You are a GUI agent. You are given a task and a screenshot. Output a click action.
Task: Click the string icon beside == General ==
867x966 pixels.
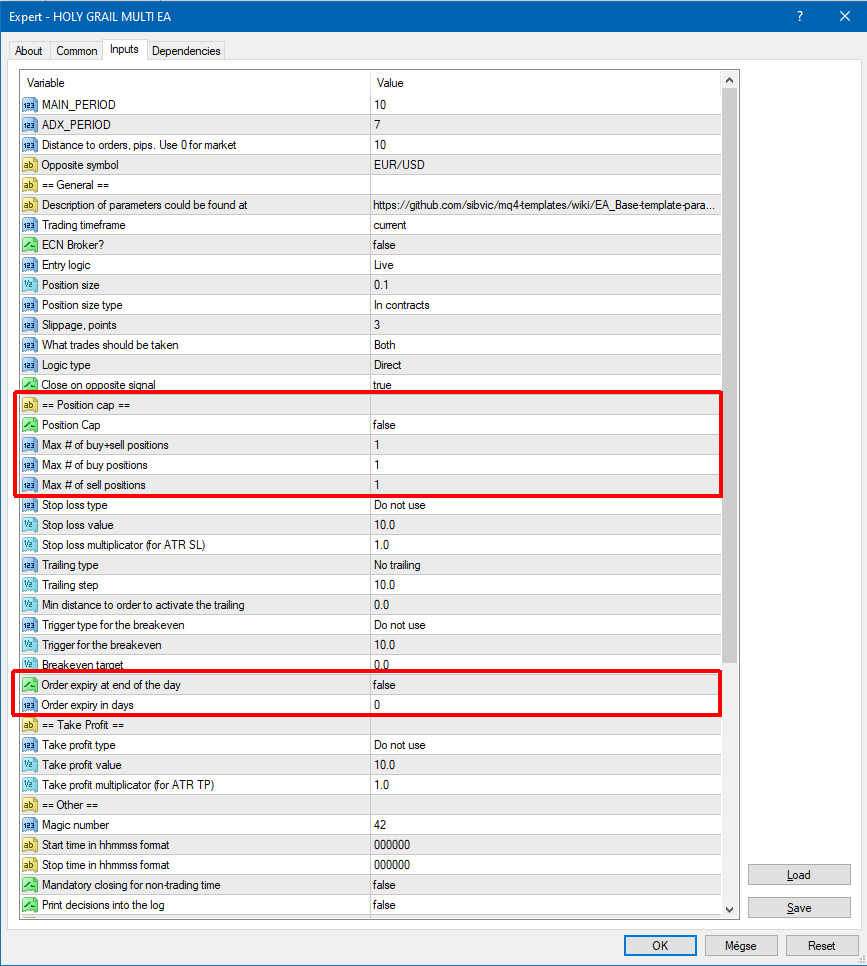point(30,185)
